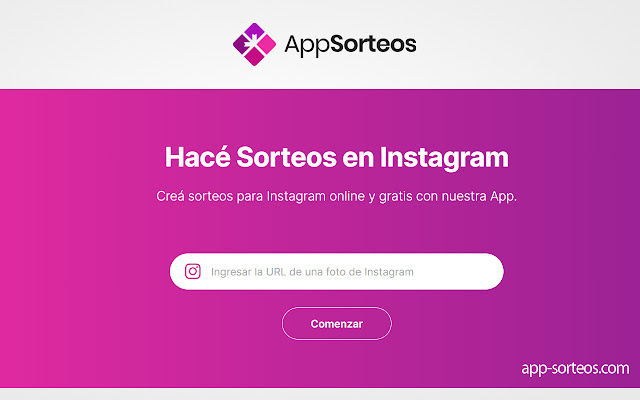Click the Instagram camera icon in the field
Screen dimensions: 640x400
pos(193,271)
